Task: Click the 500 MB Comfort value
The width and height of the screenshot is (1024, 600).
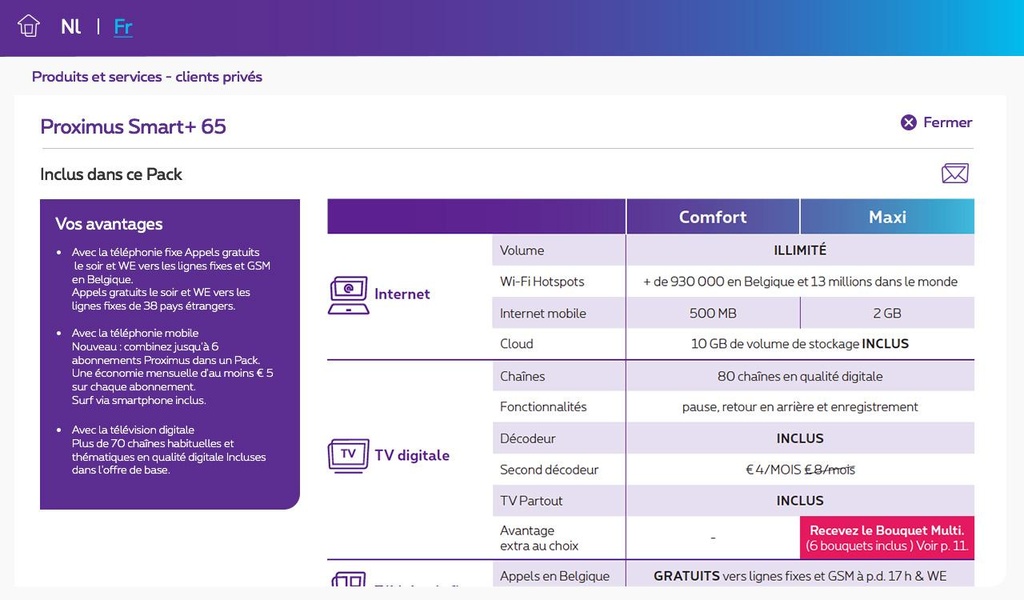Action: tap(712, 313)
